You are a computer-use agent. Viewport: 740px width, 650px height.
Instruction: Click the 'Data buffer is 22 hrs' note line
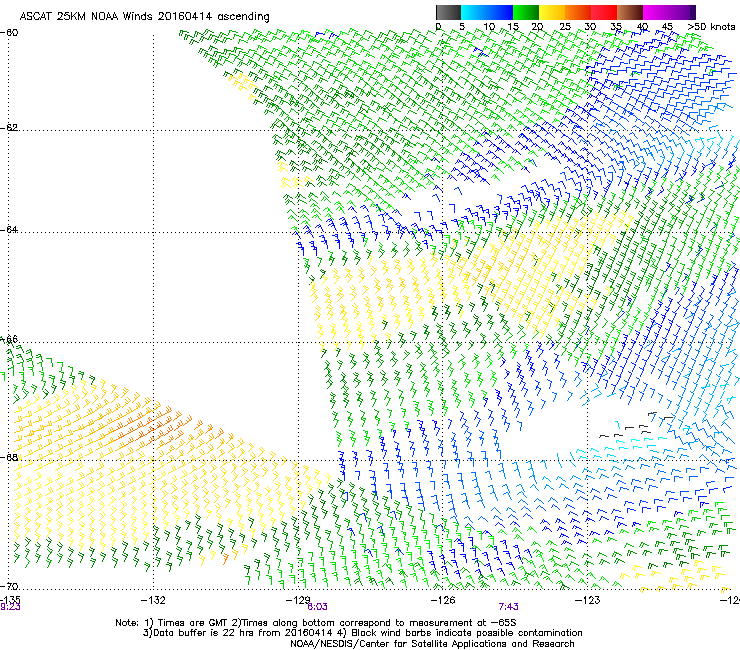click(x=362, y=633)
